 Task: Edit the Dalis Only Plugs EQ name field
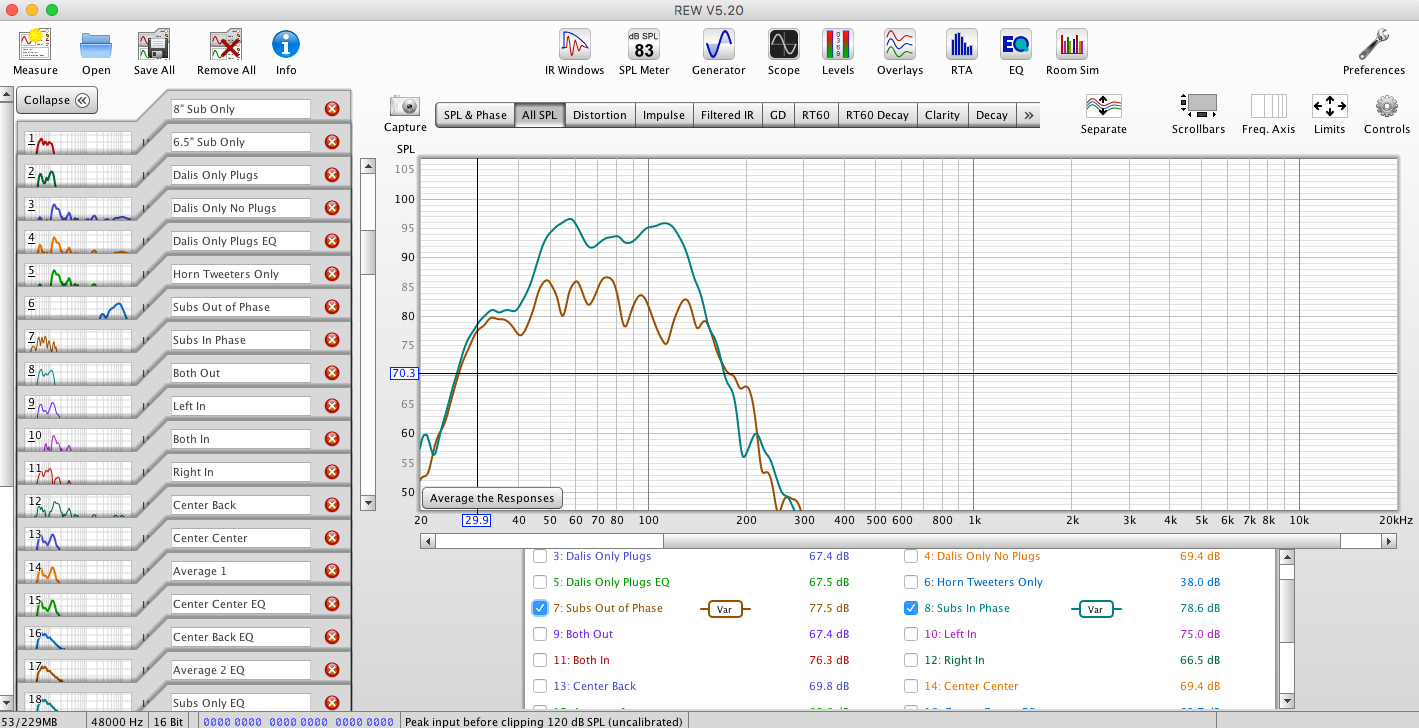(241, 241)
